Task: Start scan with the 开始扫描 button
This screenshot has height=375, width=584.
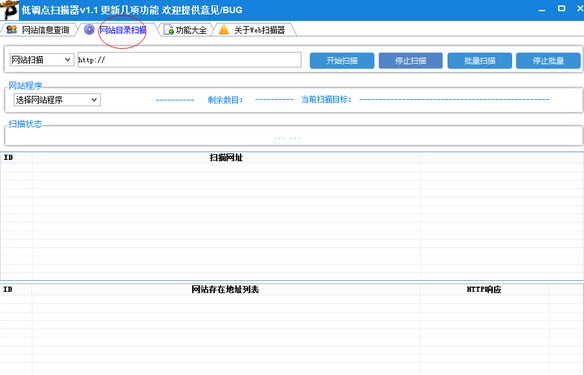Action: [342, 61]
